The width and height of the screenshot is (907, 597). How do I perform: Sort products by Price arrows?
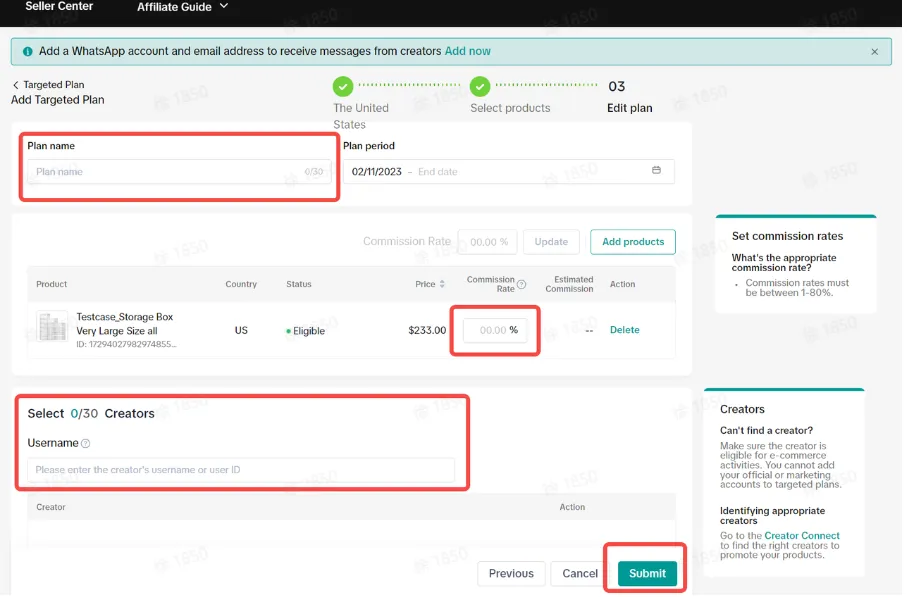(x=442, y=284)
